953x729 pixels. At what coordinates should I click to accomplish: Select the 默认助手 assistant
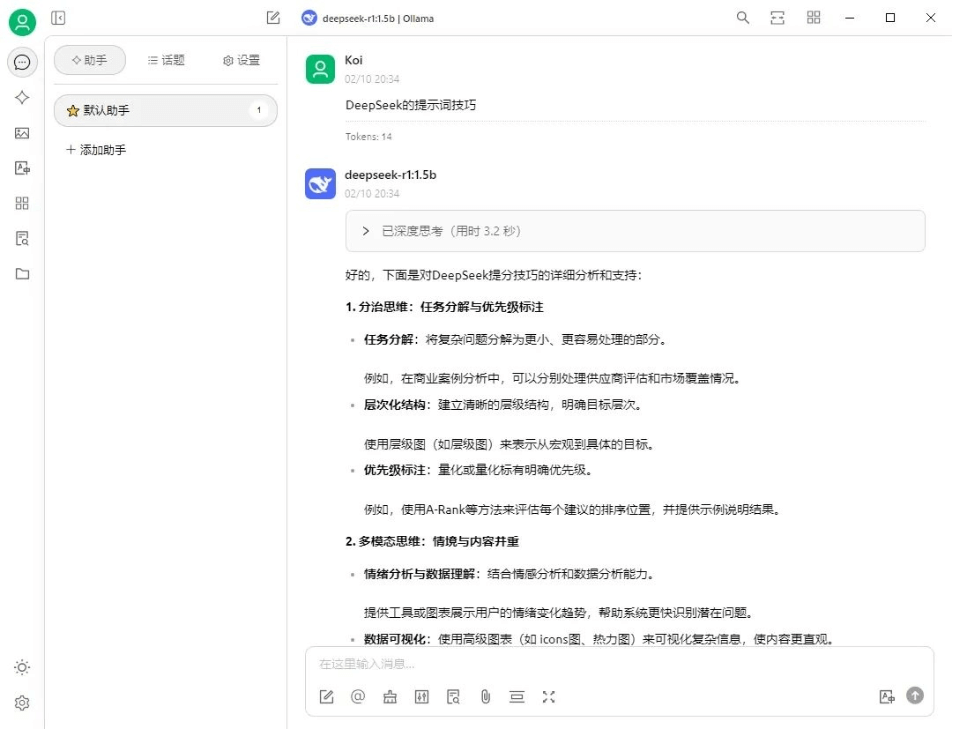(165, 111)
